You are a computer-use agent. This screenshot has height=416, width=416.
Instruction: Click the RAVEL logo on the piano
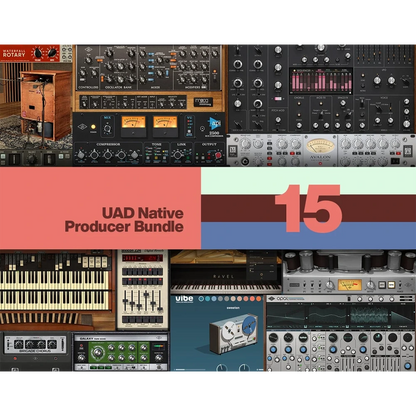pyautogui.click(x=224, y=276)
